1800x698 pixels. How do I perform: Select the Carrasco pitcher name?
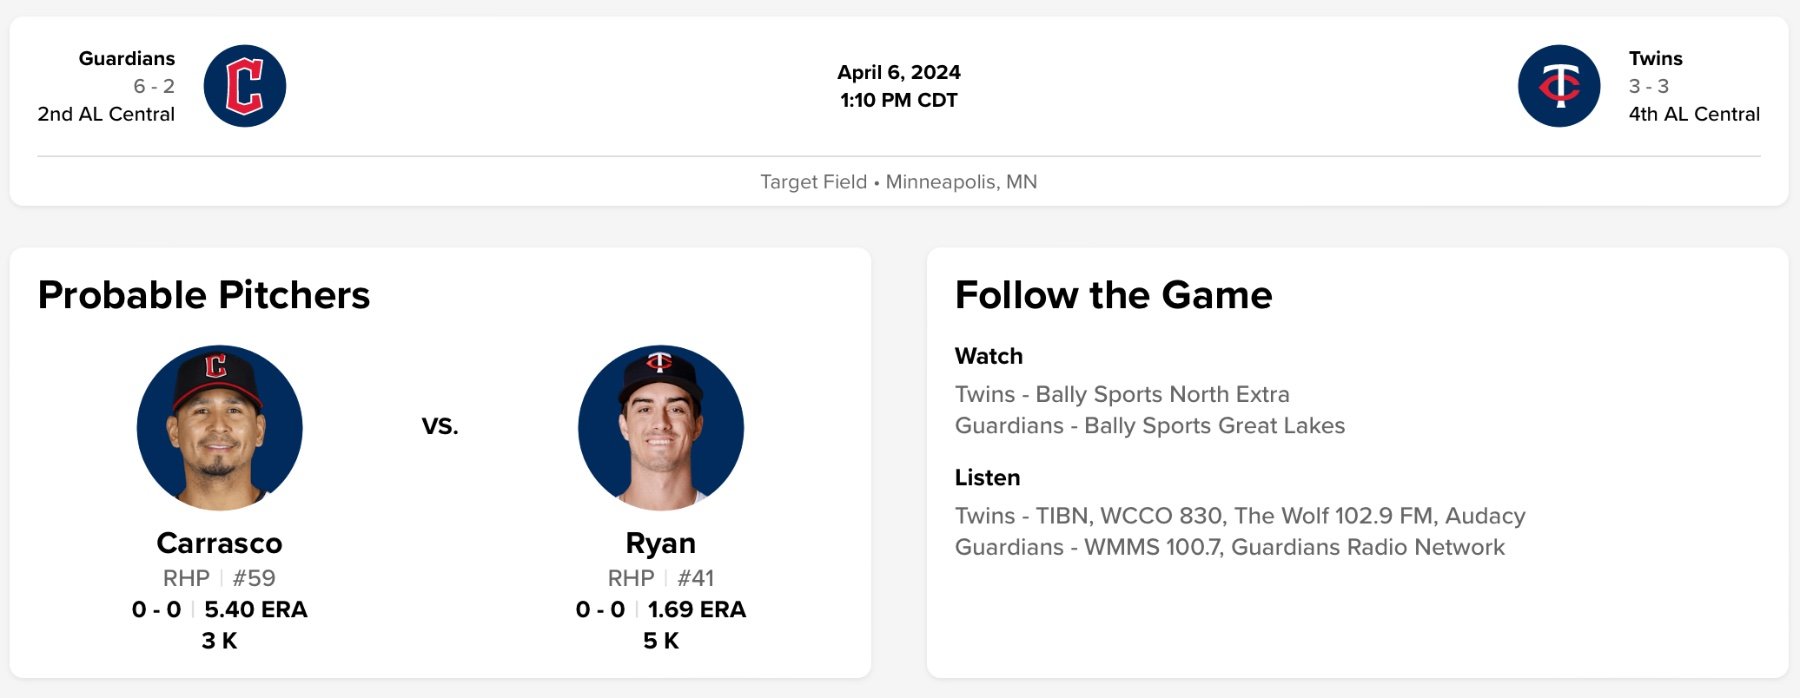pyautogui.click(x=219, y=543)
